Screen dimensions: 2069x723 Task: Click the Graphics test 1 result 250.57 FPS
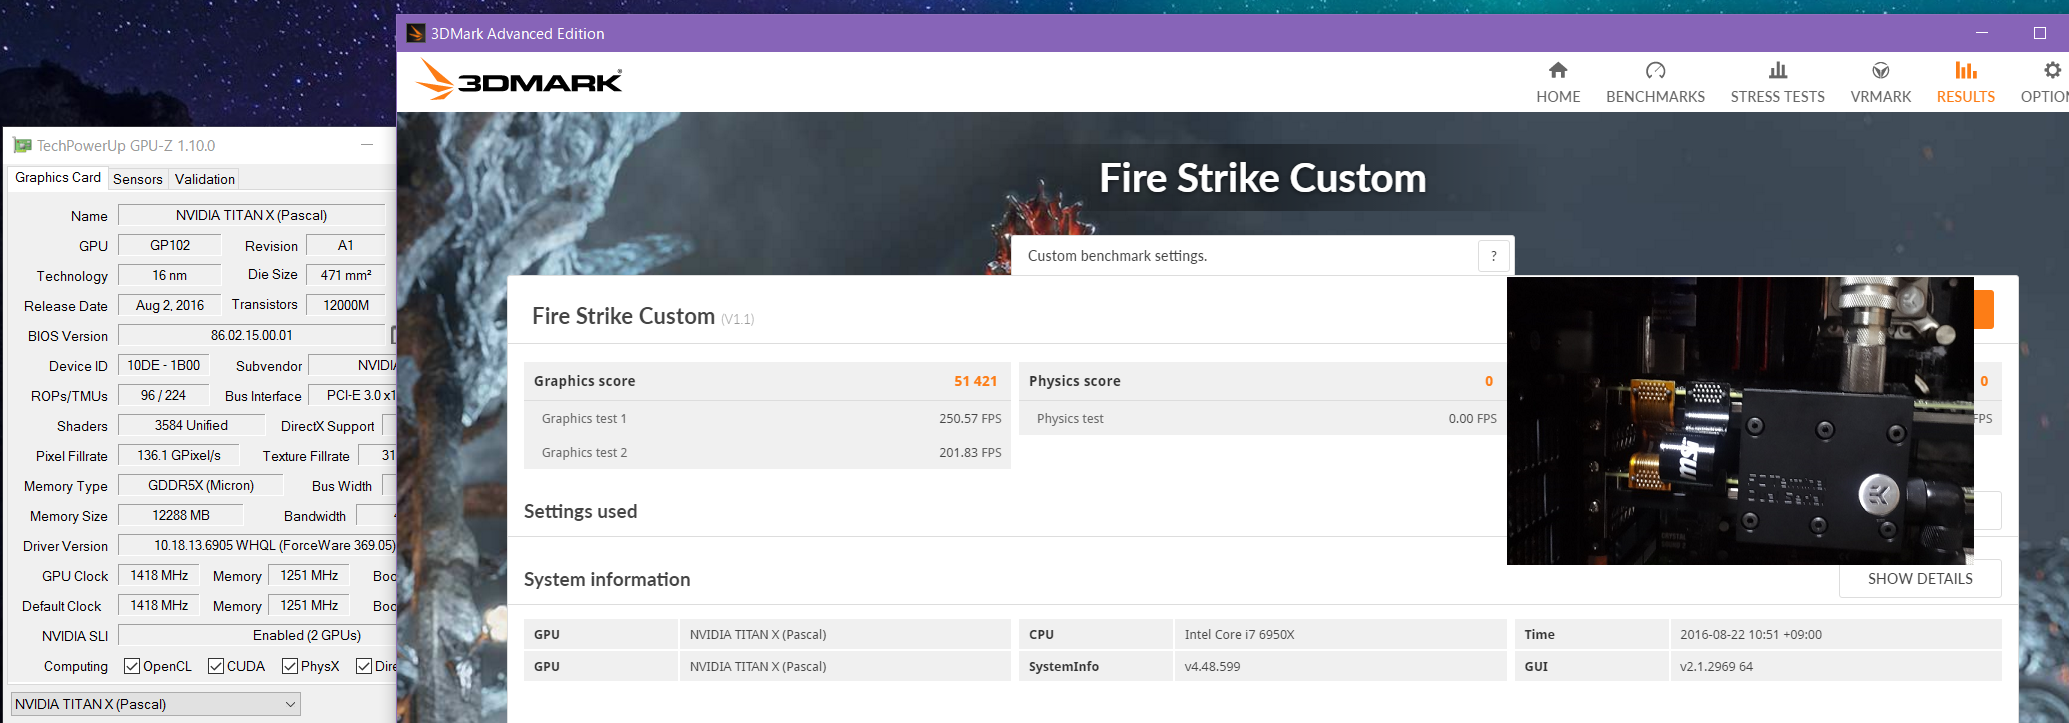click(x=970, y=418)
